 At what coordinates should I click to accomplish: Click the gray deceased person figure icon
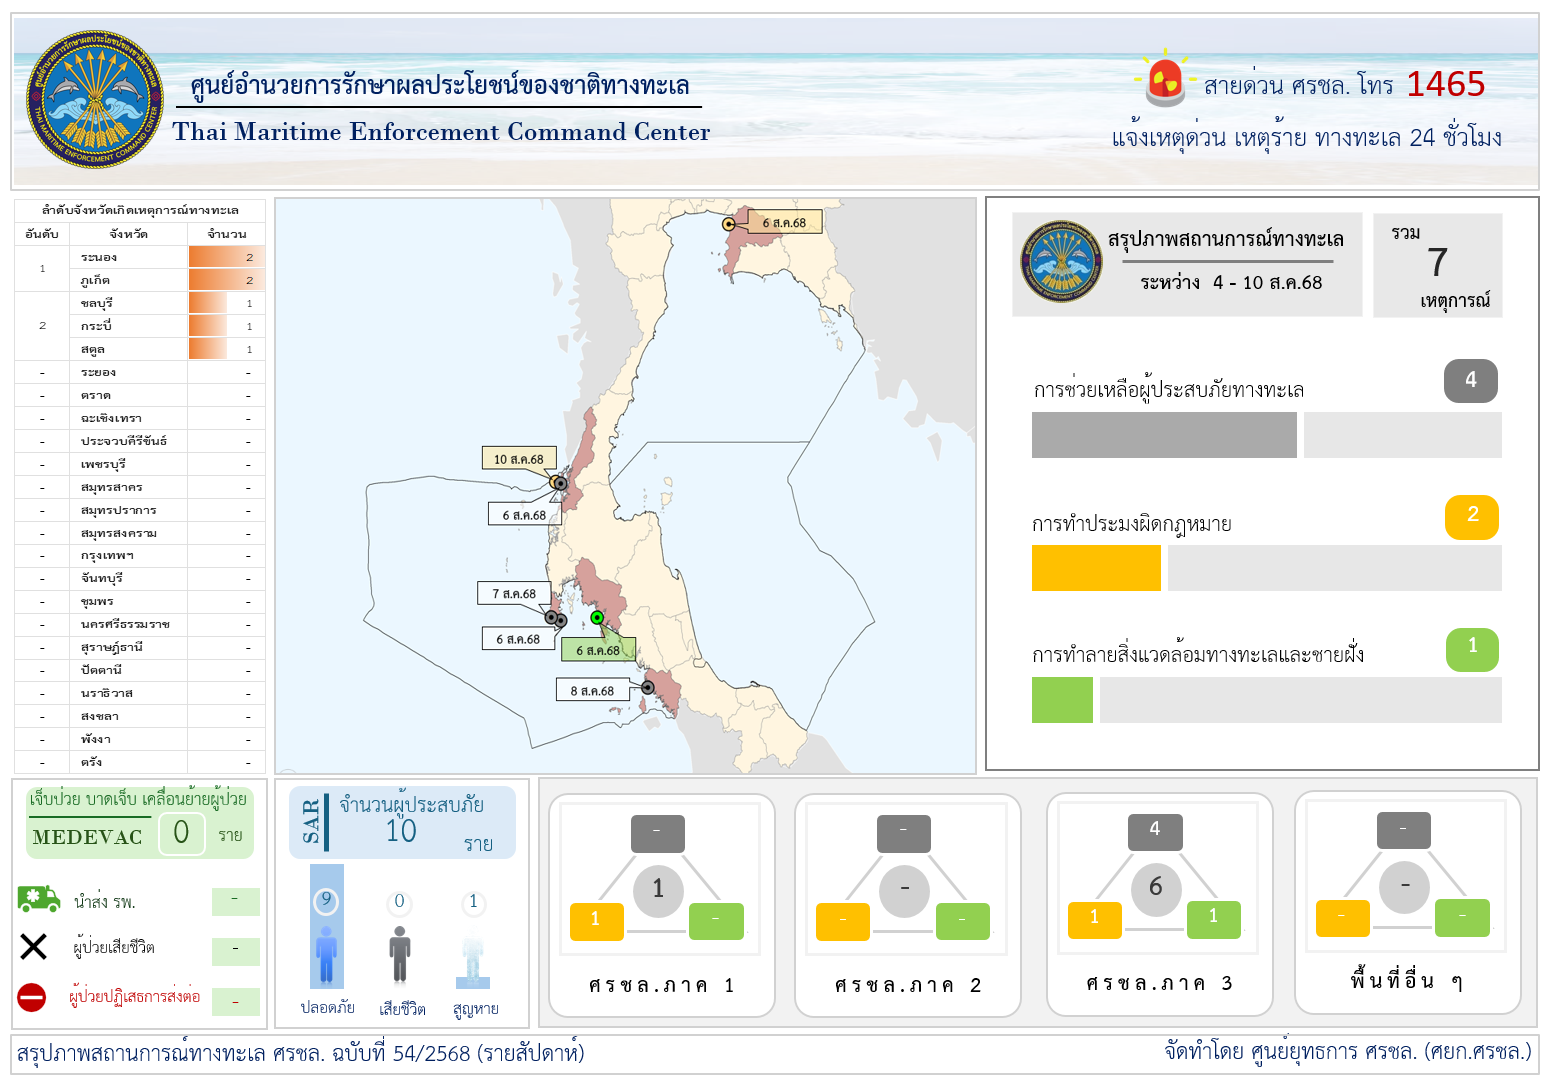tap(400, 954)
